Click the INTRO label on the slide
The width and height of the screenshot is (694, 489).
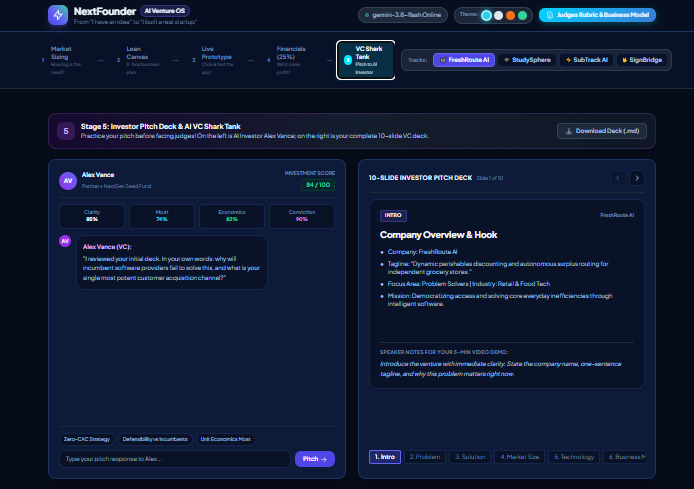pos(393,216)
